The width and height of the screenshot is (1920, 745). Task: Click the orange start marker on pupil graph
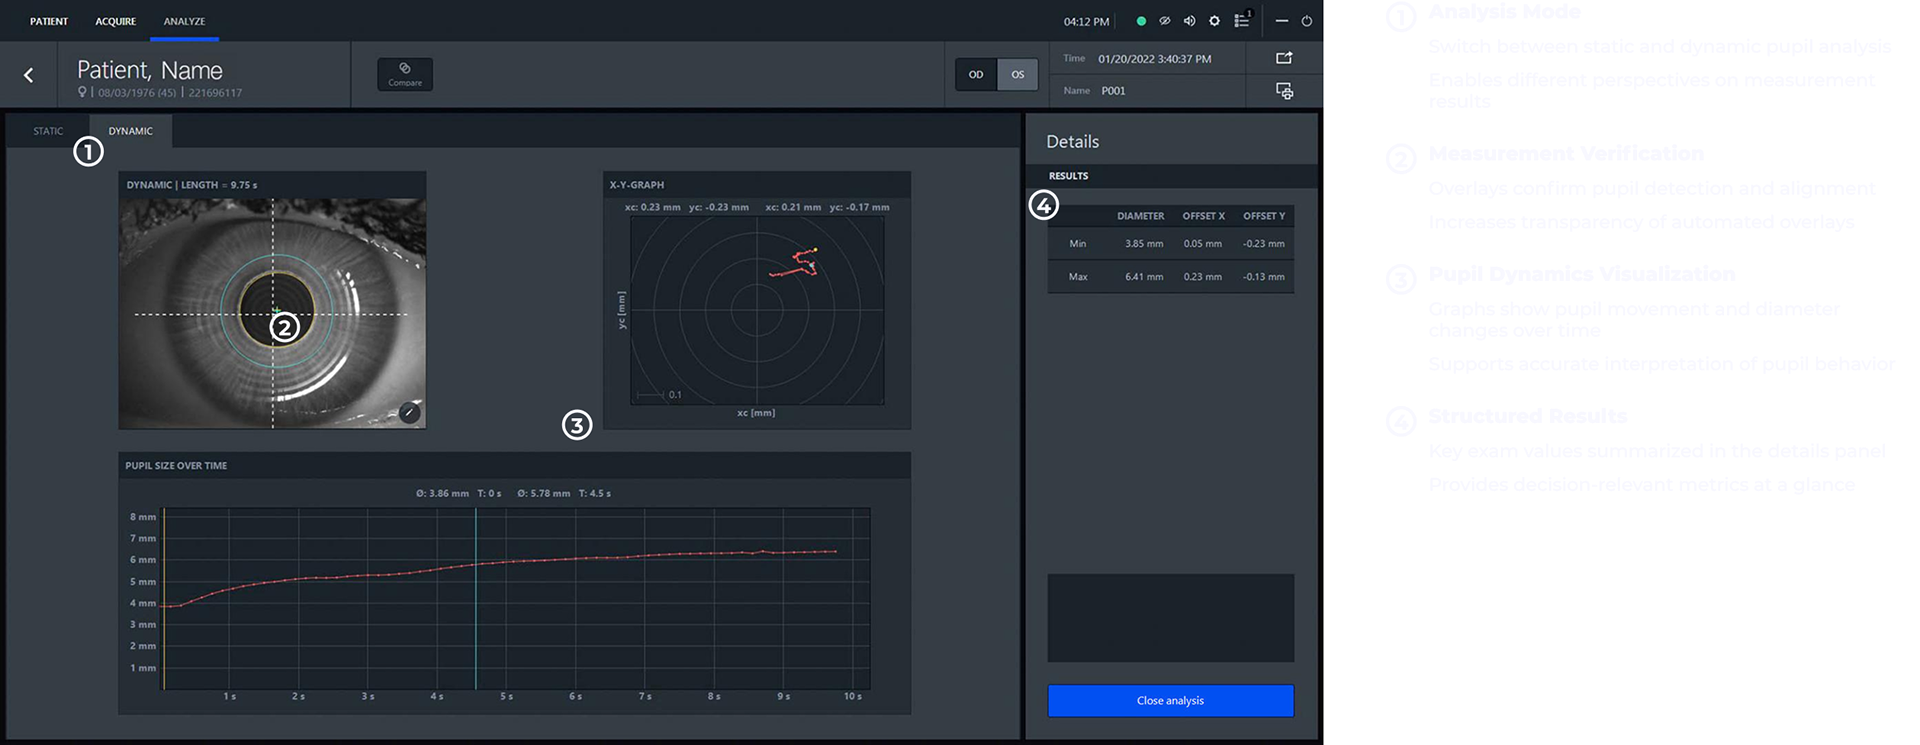click(x=164, y=598)
